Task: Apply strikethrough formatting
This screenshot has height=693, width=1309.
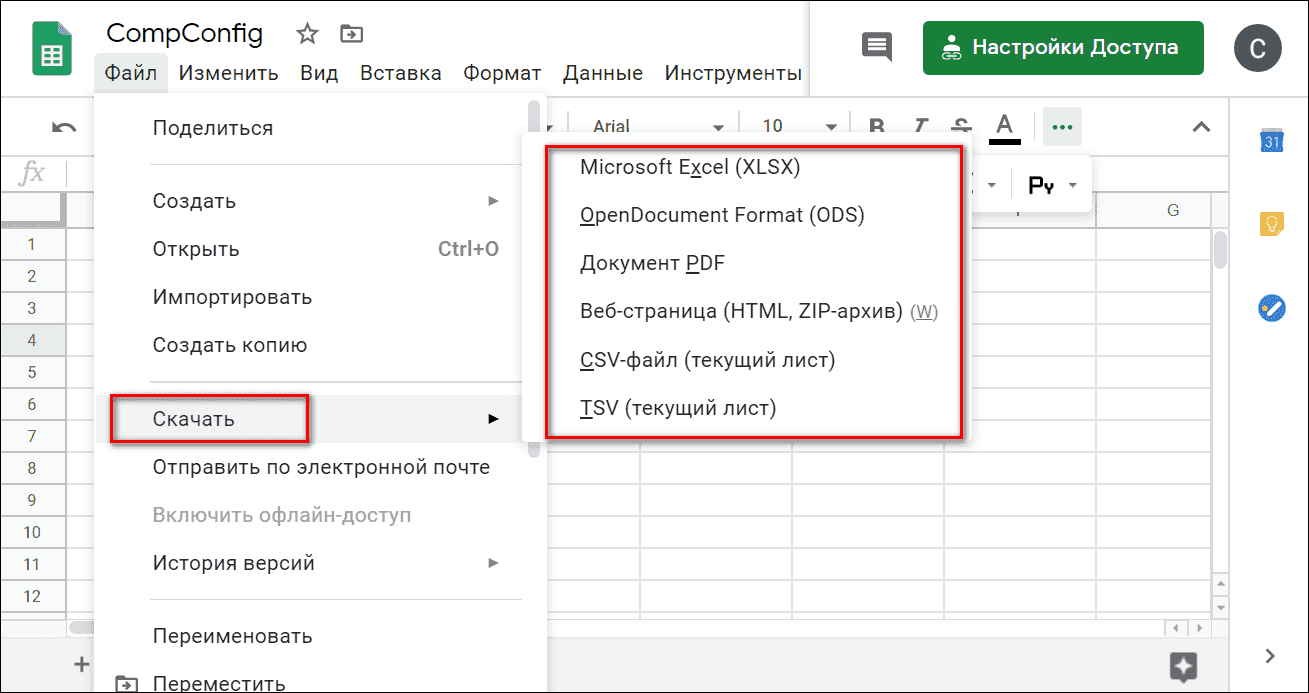Action: 961,126
